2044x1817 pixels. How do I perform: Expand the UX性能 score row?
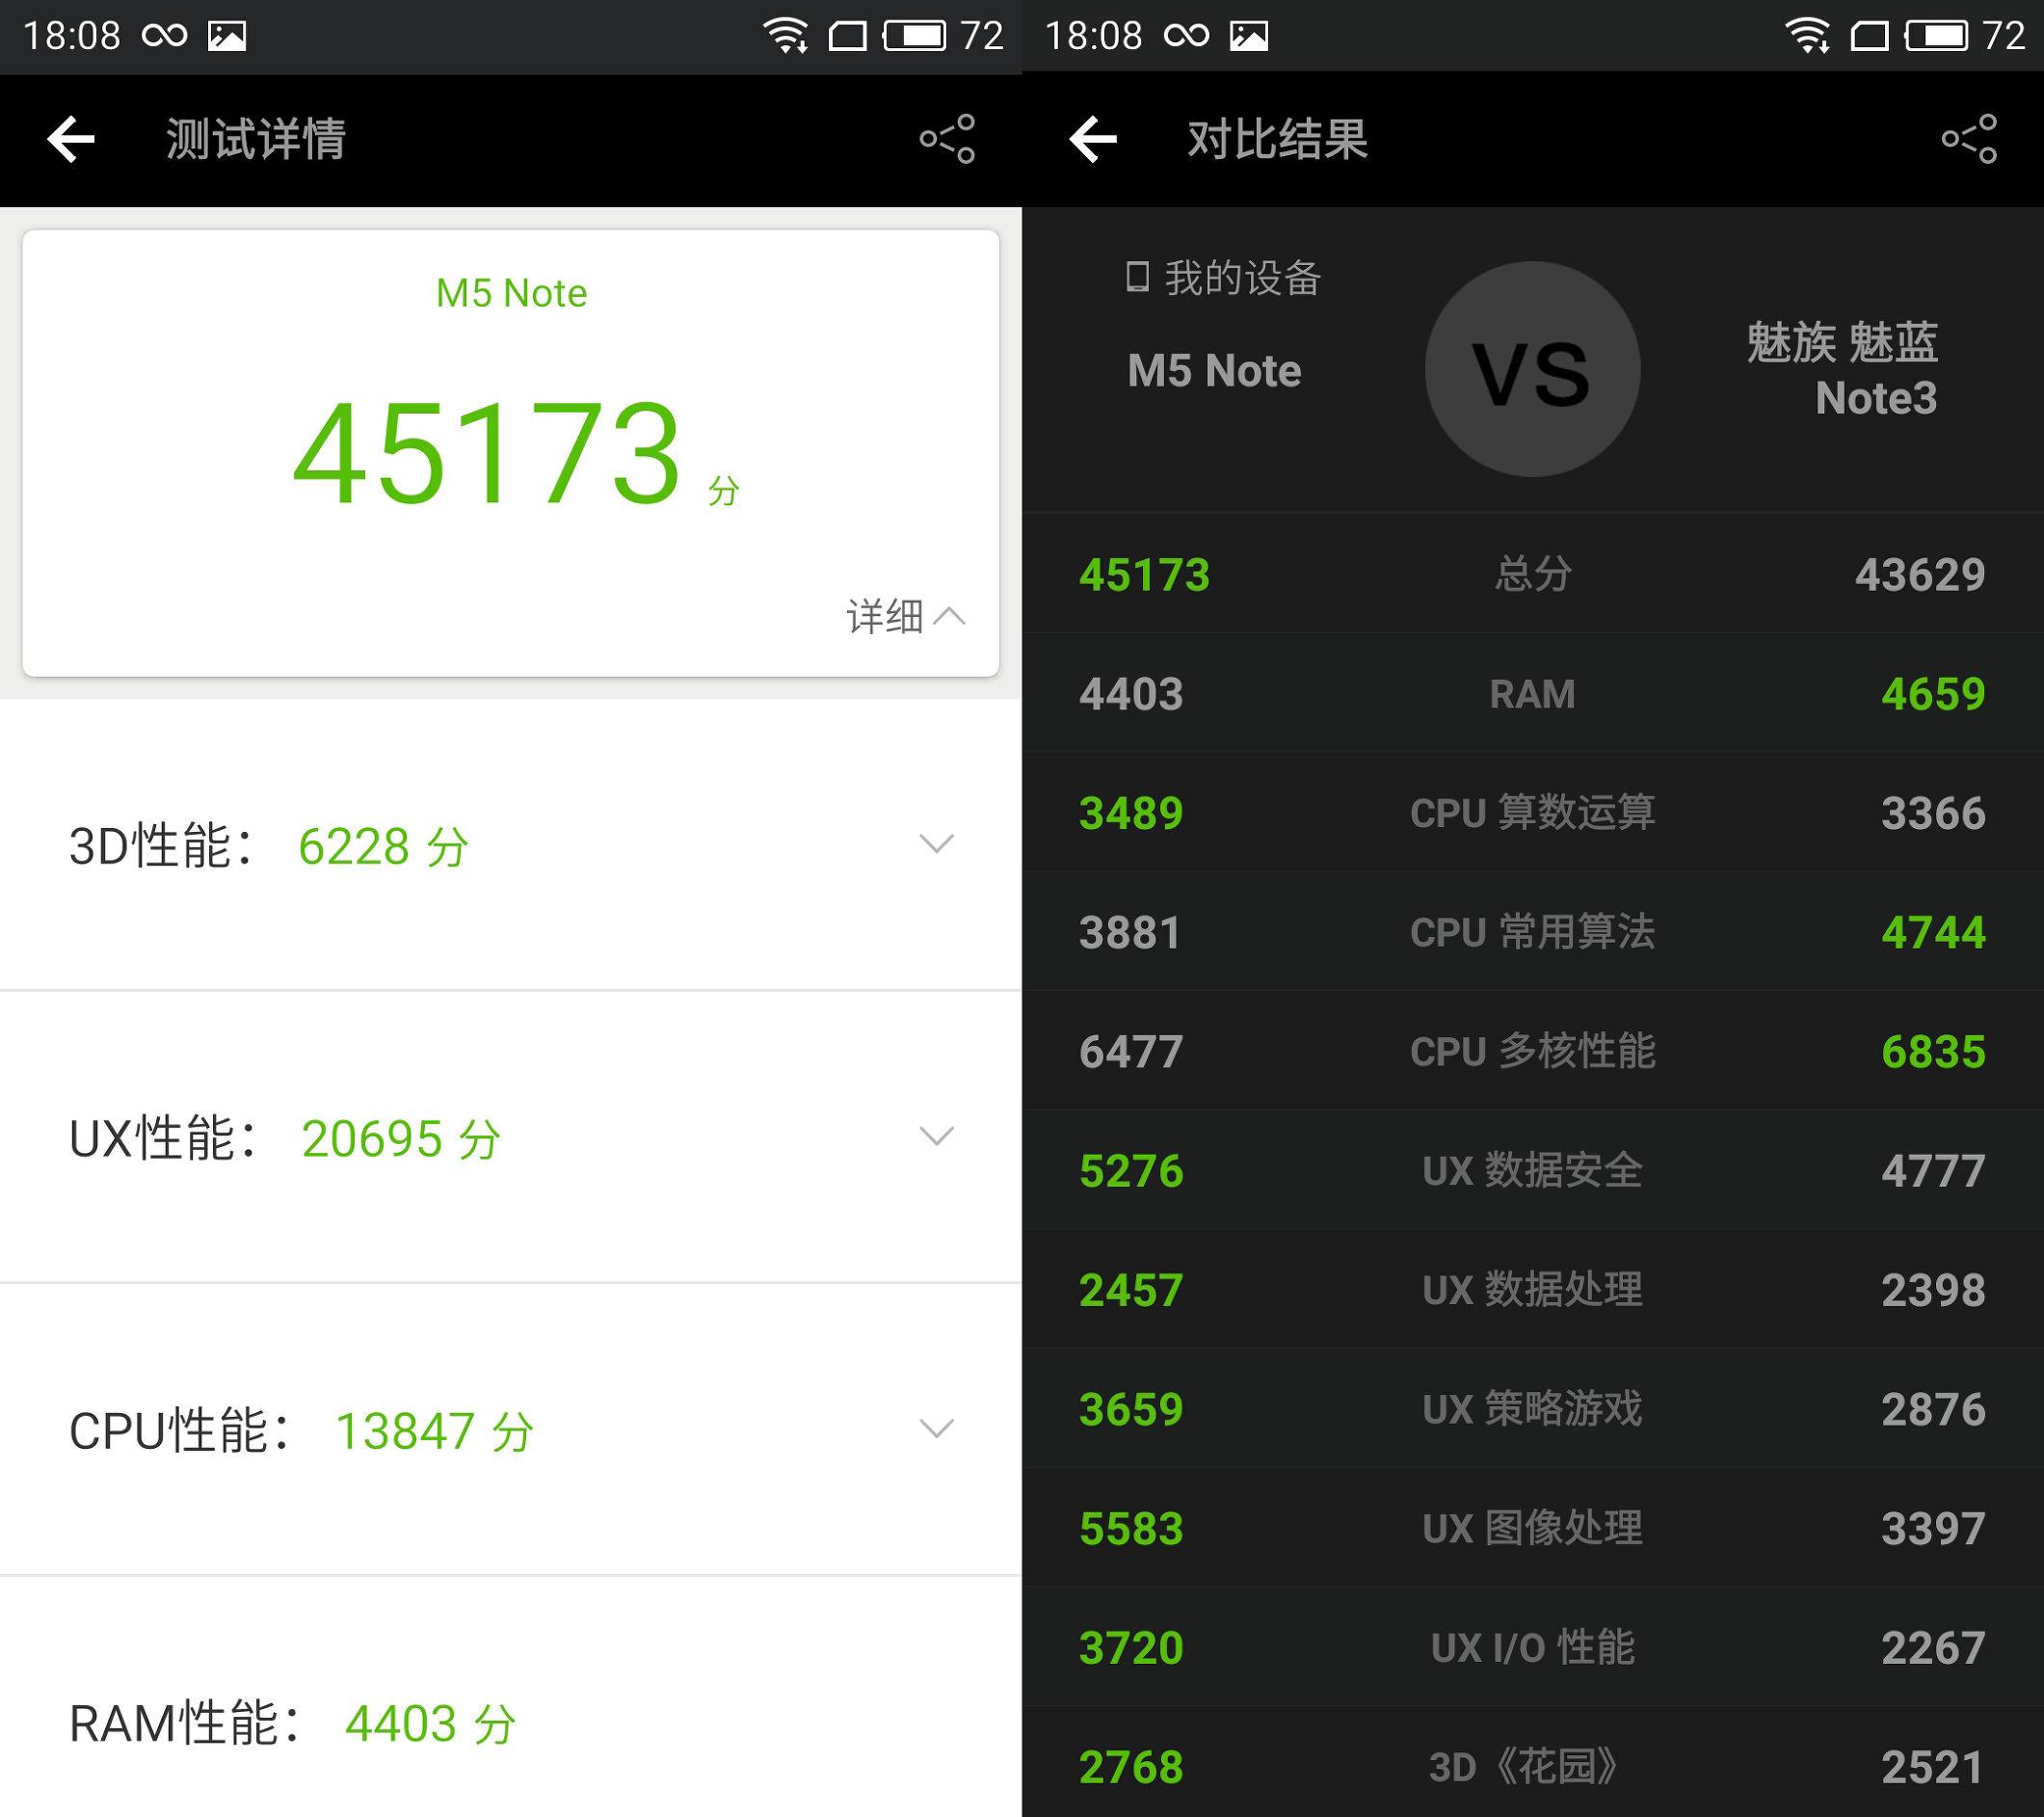coord(936,1137)
